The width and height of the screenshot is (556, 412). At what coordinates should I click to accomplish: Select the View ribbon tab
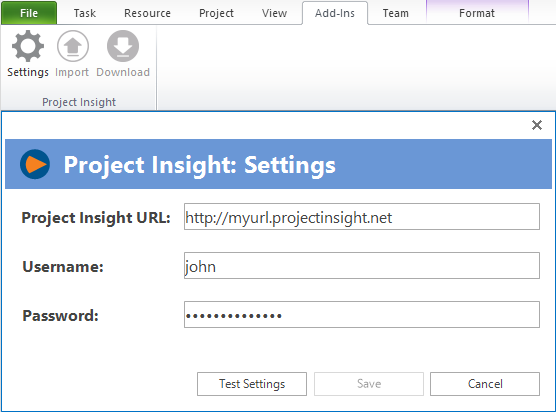coord(274,13)
